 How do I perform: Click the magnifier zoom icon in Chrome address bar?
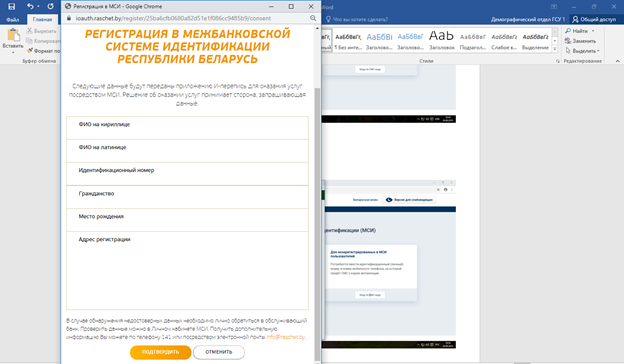tap(313, 18)
